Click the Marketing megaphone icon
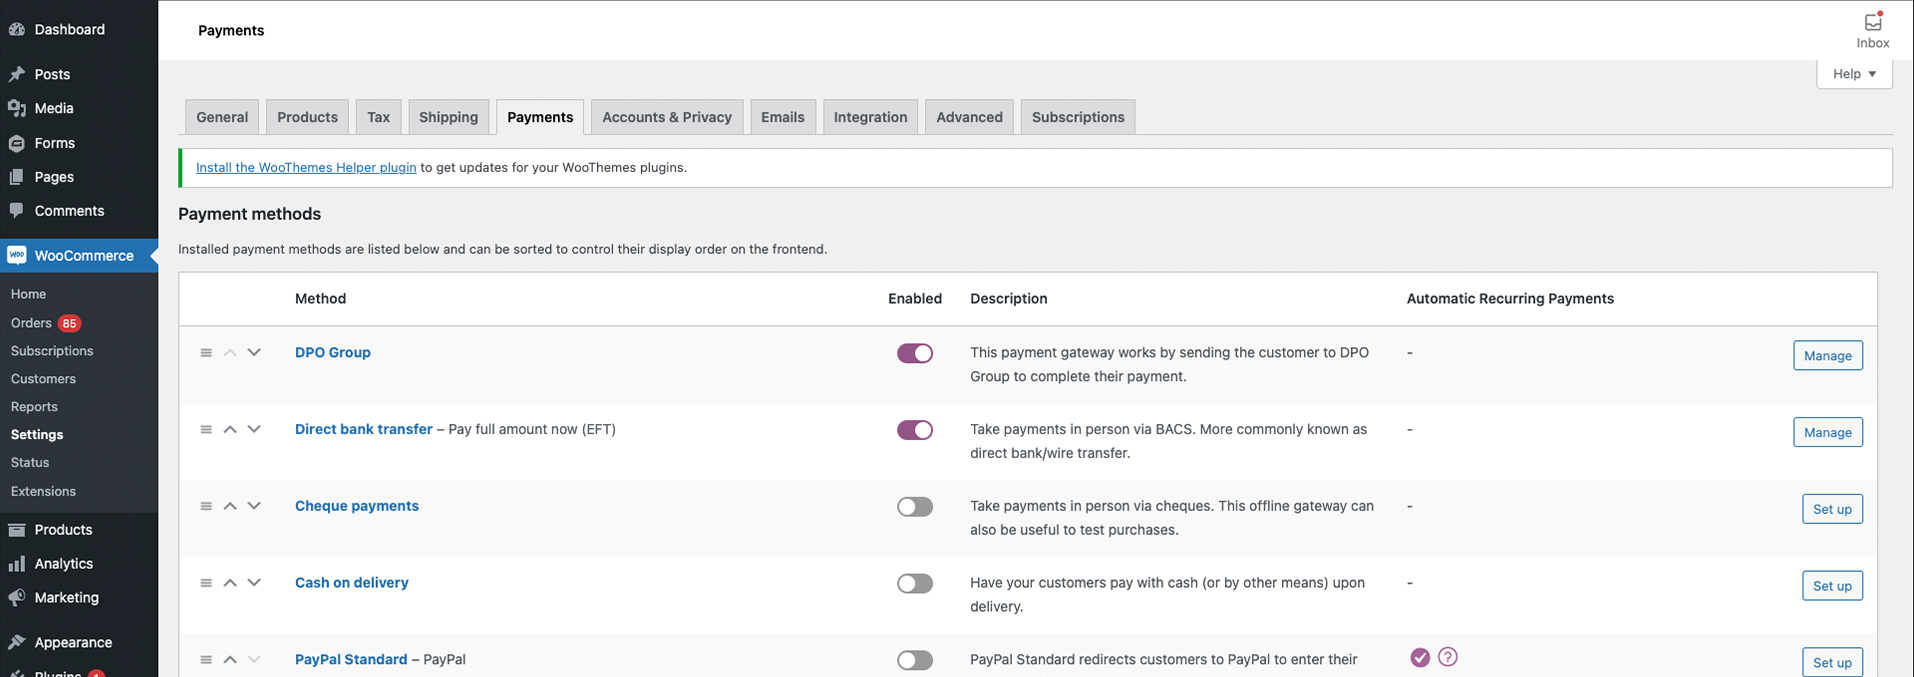Viewport: 1914px width, 677px height. (x=16, y=598)
